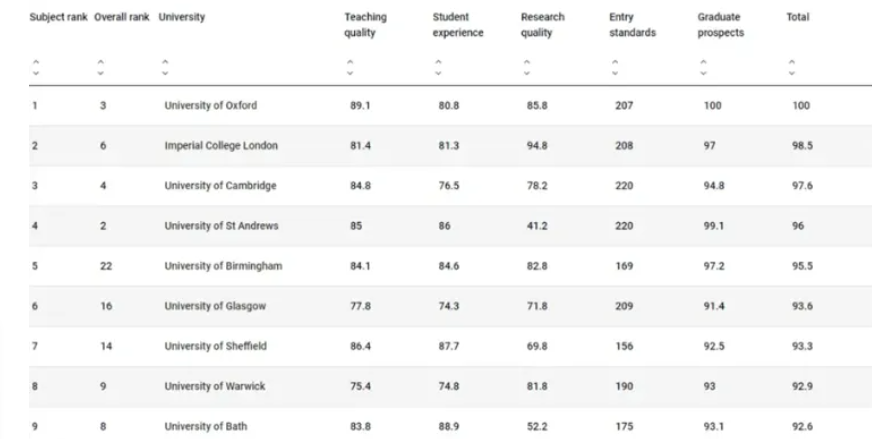Sort by Graduate prospects arrows
The height and width of the screenshot is (439, 872).
(x=702, y=68)
